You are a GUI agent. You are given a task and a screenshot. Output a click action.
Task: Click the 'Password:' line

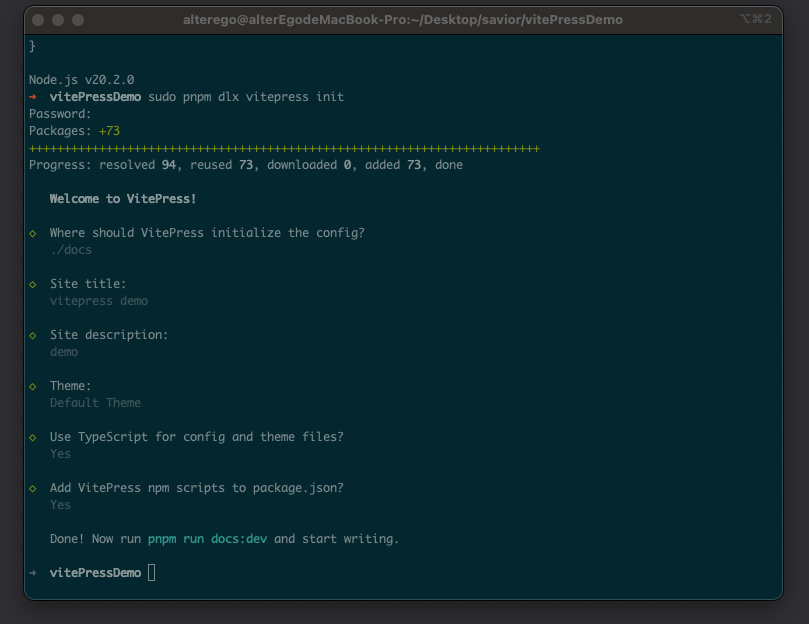pyautogui.click(x=60, y=114)
